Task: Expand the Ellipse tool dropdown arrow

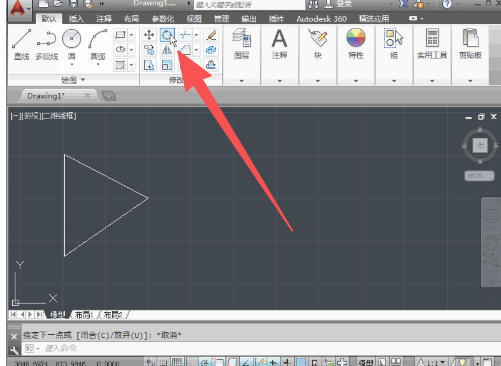Action: coord(131,50)
